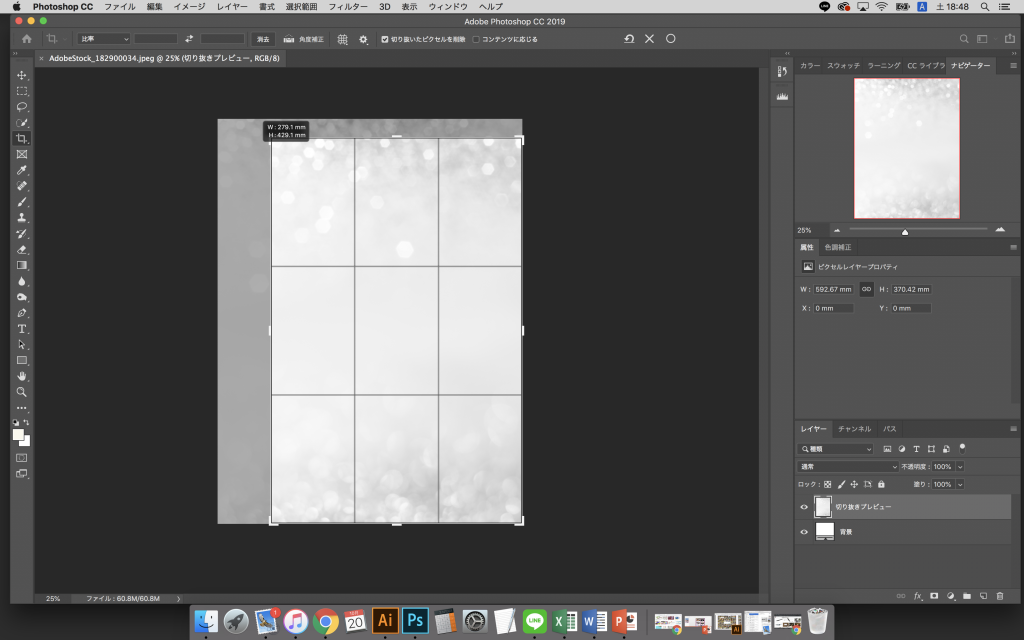Hide the 背景 layer with eye icon

804,532
